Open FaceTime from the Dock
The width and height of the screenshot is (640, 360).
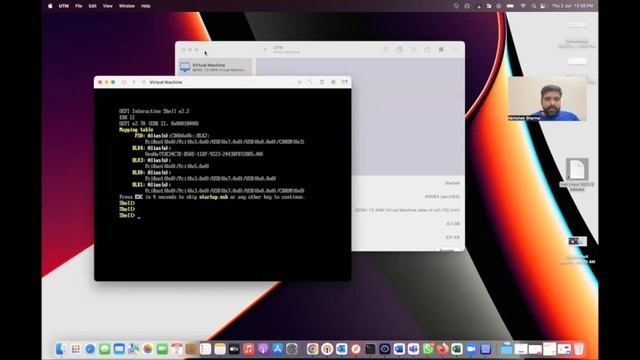point(162,349)
